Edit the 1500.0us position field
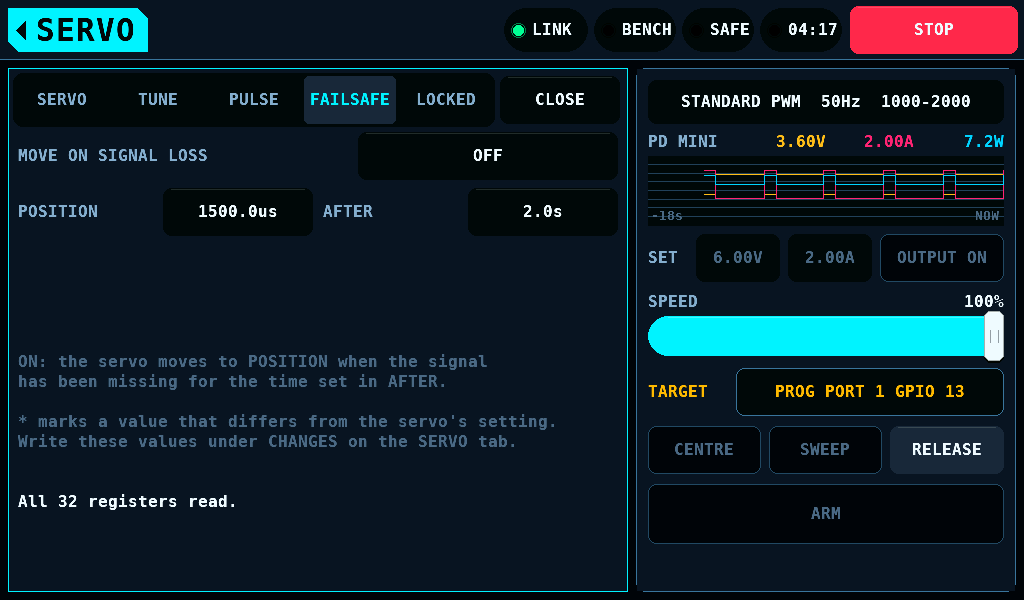1024x600 pixels. point(238,212)
